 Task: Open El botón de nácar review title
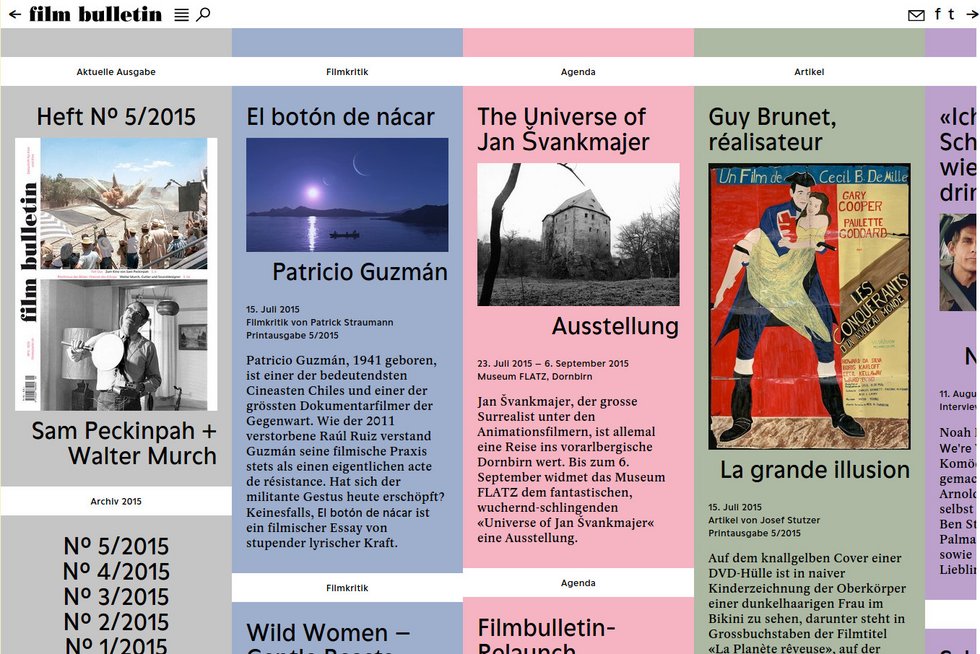click(341, 117)
